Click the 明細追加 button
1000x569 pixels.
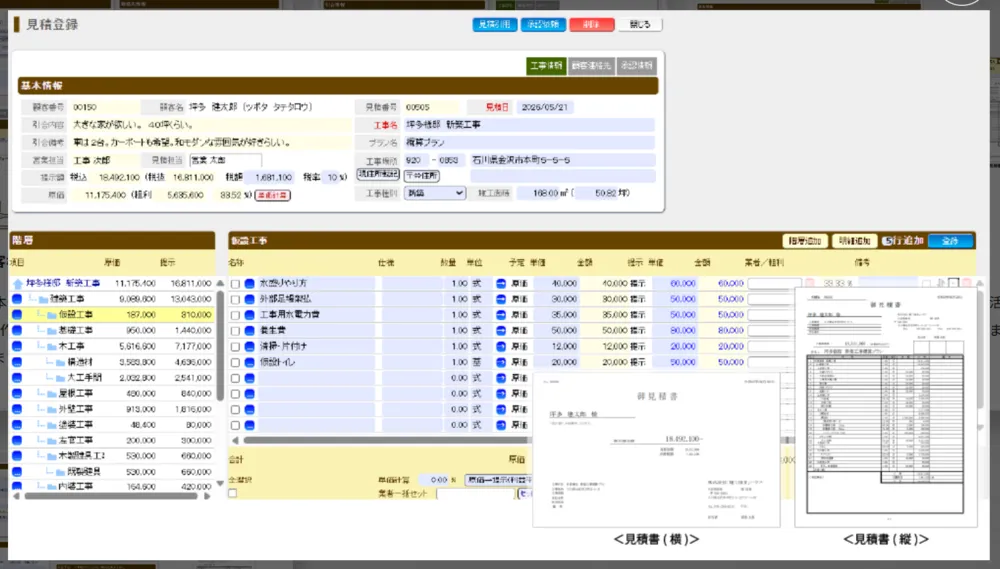tap(855, 241)
